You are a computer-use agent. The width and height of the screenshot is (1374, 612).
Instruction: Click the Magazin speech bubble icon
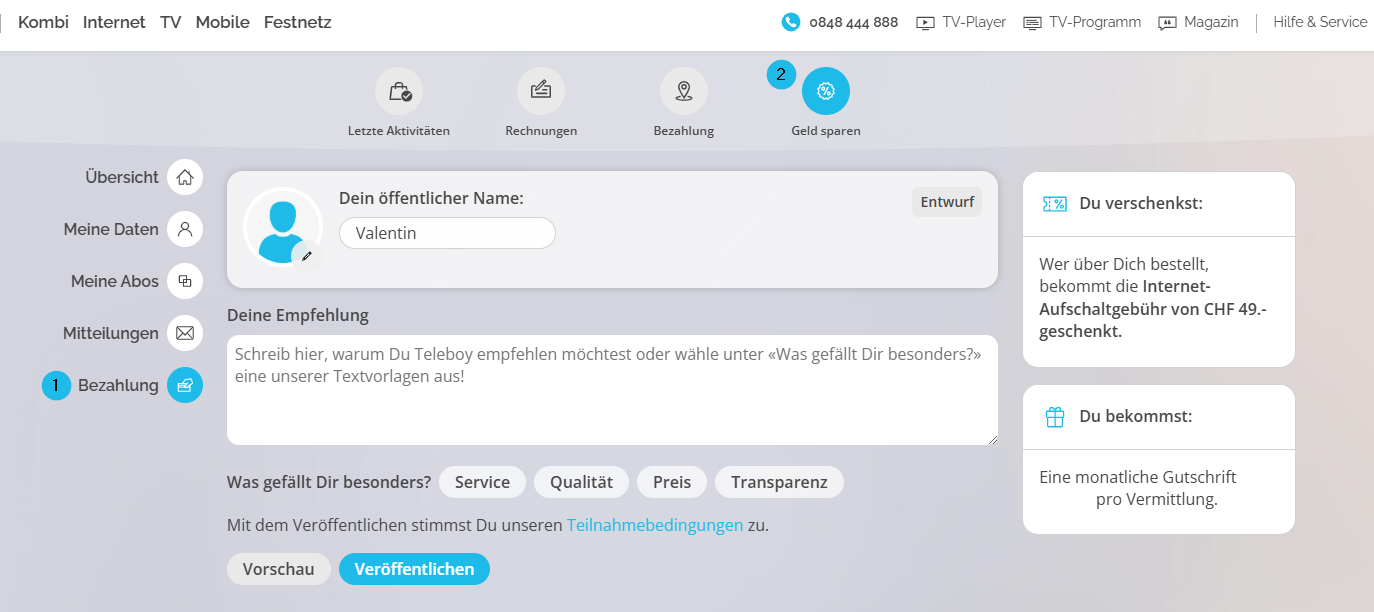(x=1167, y=23)
